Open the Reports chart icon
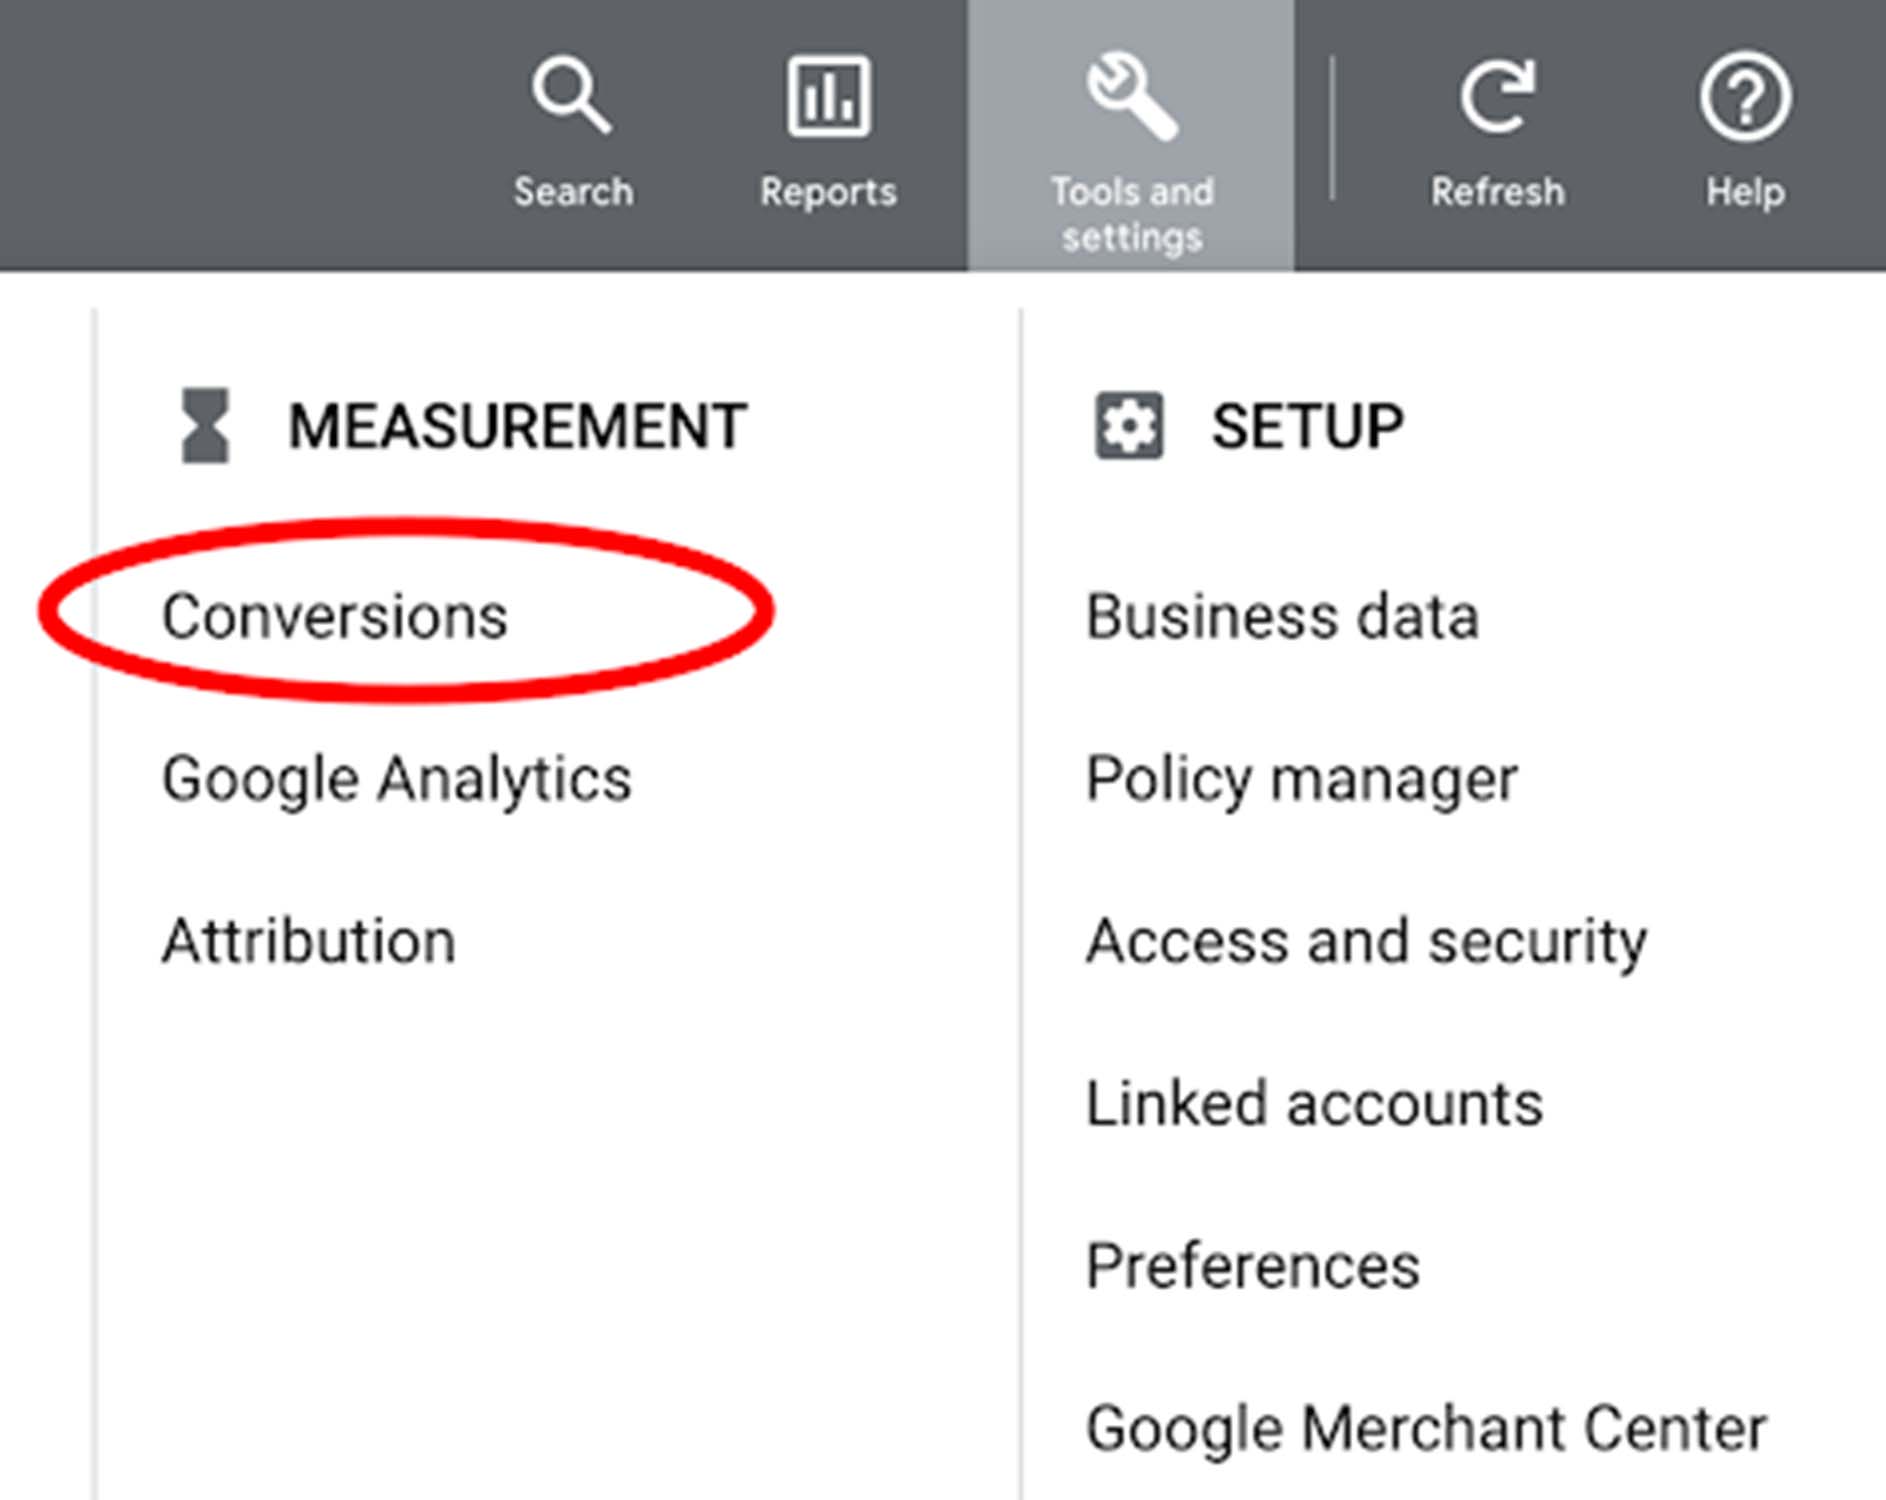Viewport: 1886px width, 1500px height. 828,96
